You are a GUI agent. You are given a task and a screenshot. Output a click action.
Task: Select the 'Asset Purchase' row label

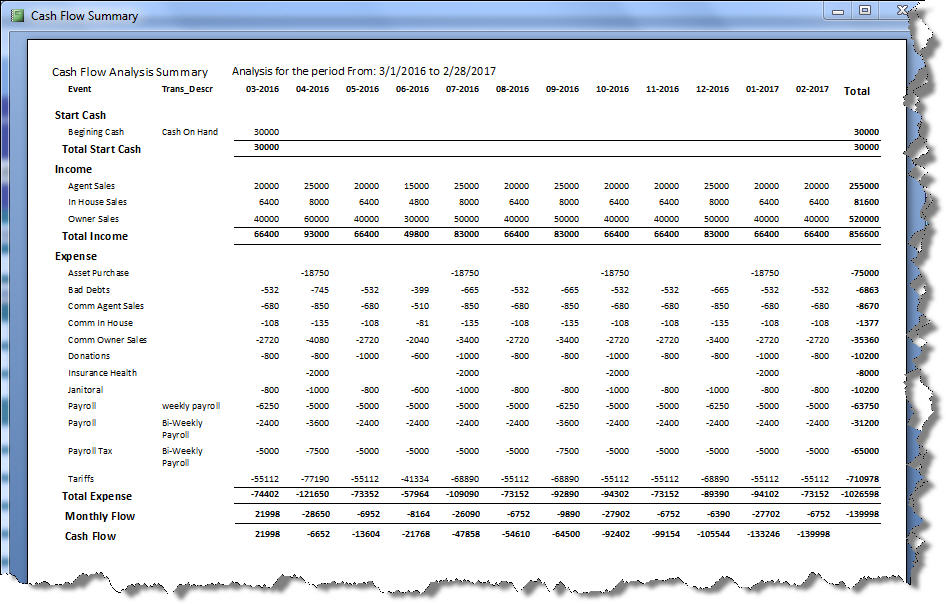98,273
